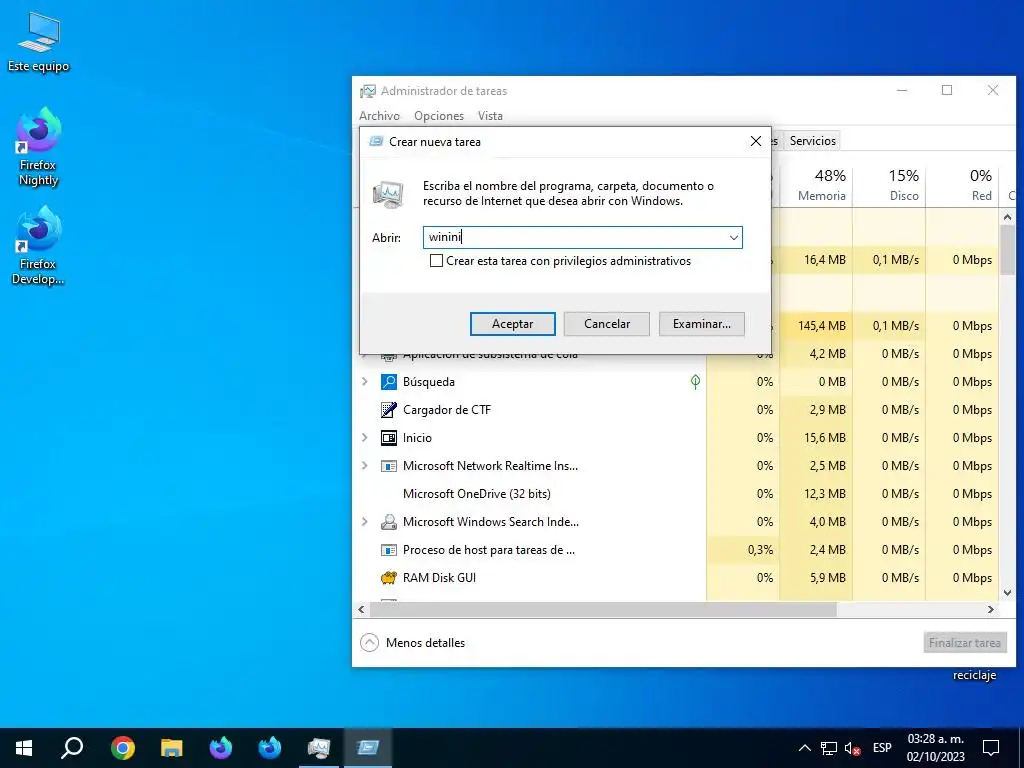Screen dimensions: 1024x768
Task: Expand the Búsqueda process row
Action: pyautogui.click(x=365, y=381)
